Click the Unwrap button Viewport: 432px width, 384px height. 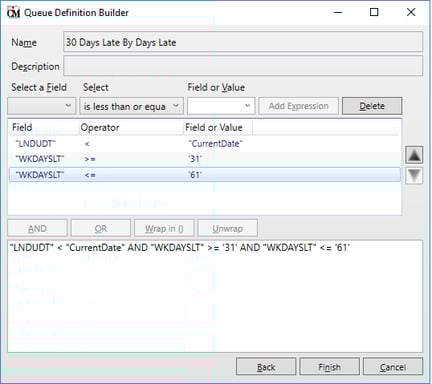pyautogui.click(x=228, y=229)
